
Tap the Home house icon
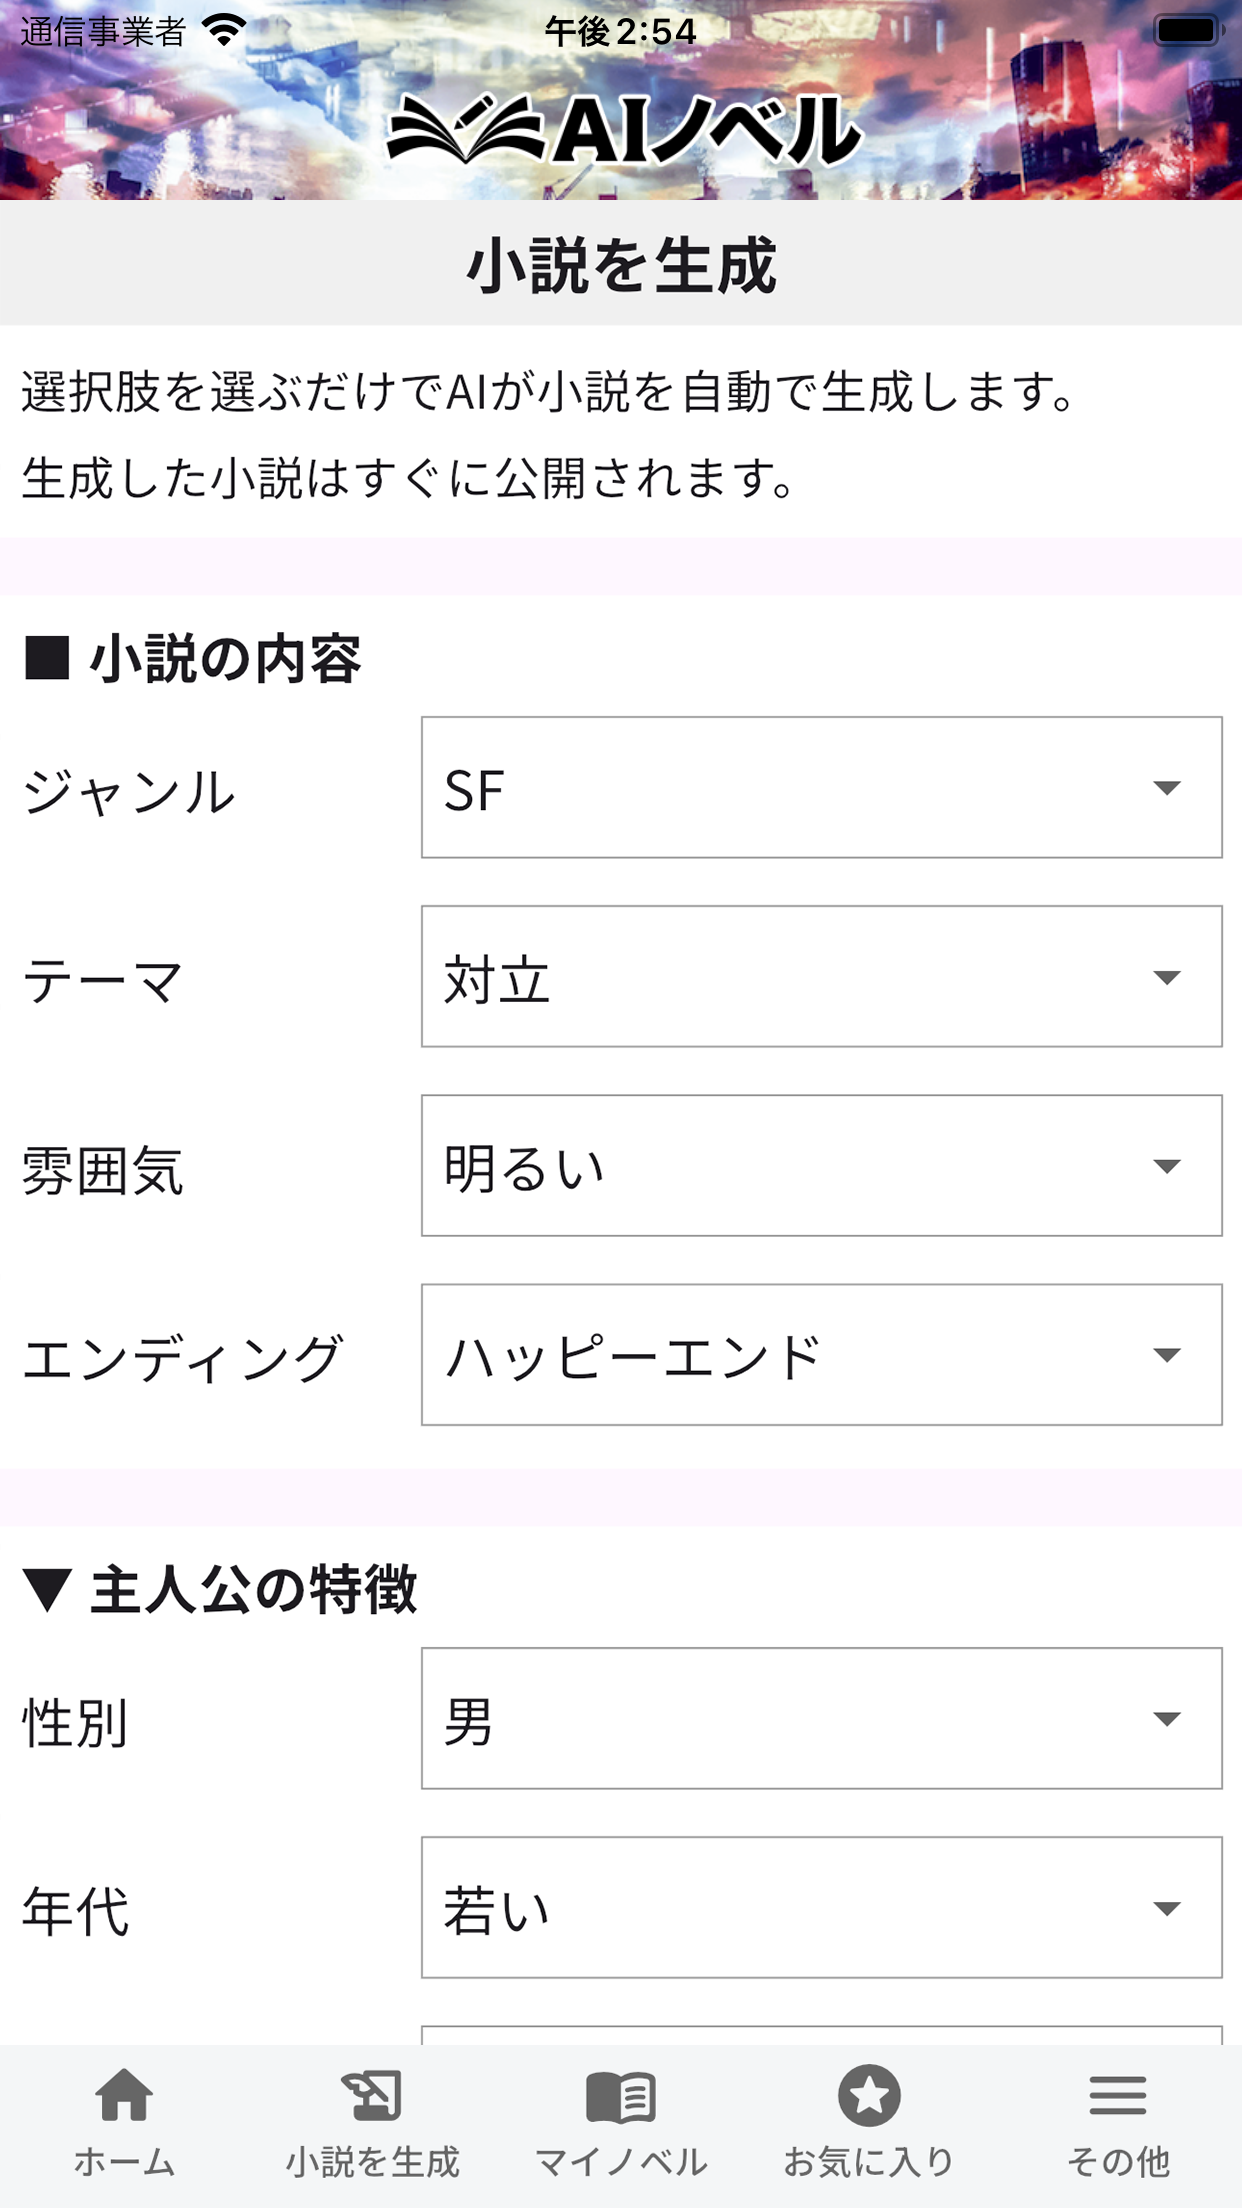coord(124,2095)
